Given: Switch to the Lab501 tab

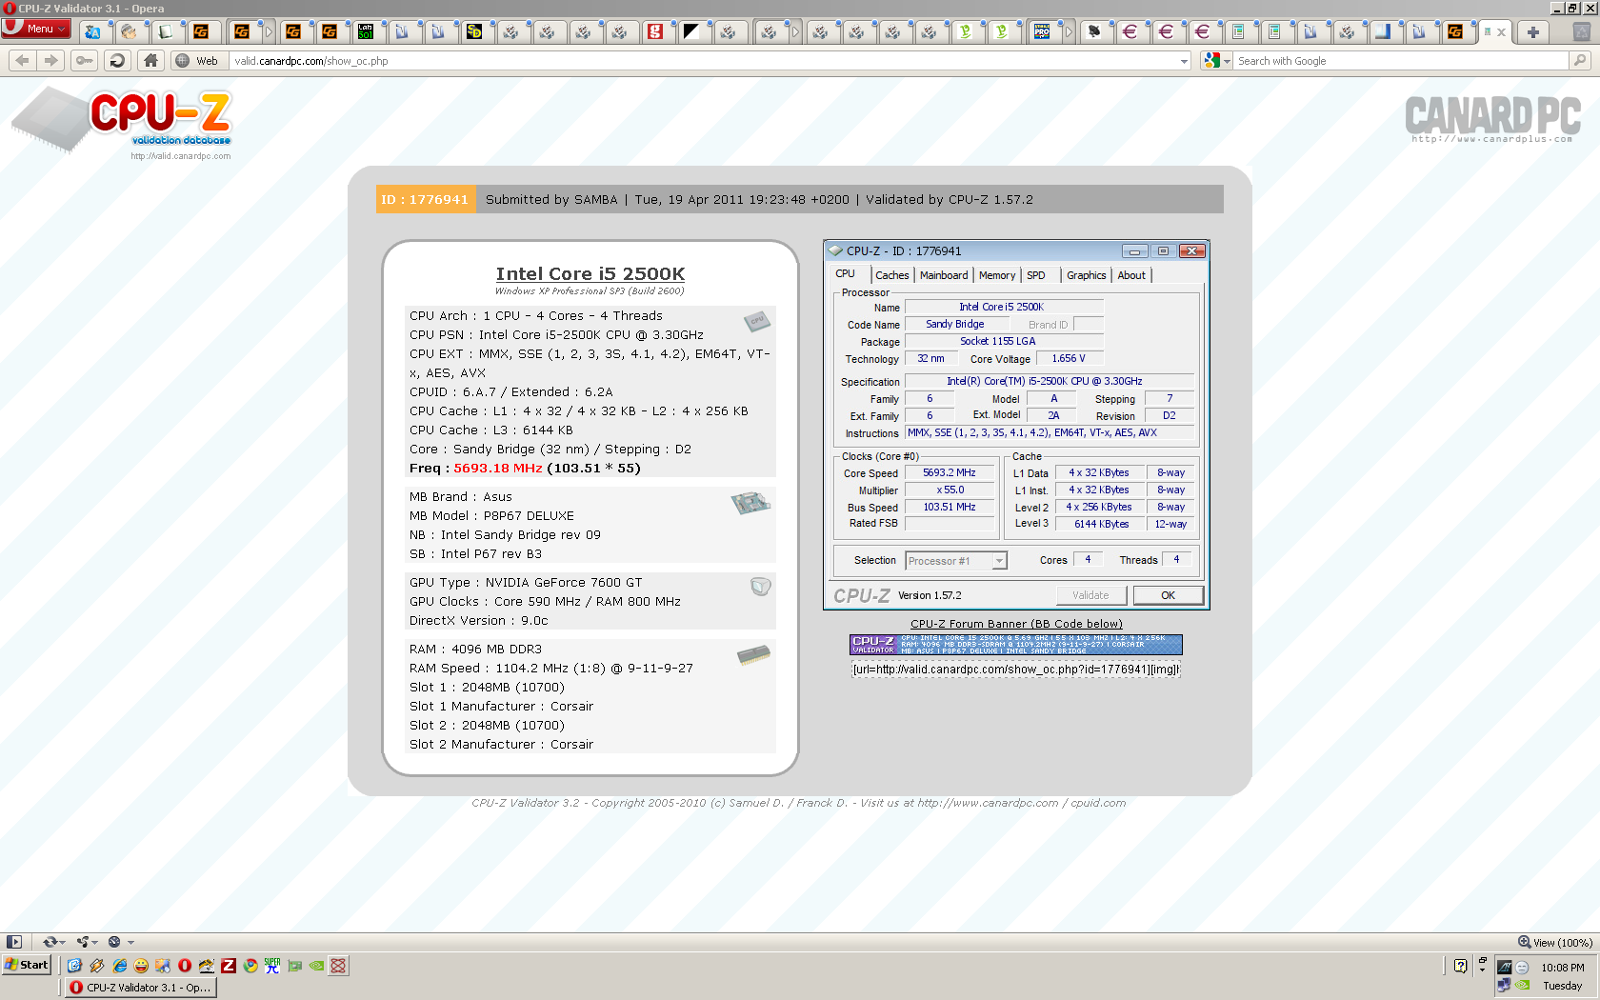Looking at the screenshot, I should click(366, 32).
